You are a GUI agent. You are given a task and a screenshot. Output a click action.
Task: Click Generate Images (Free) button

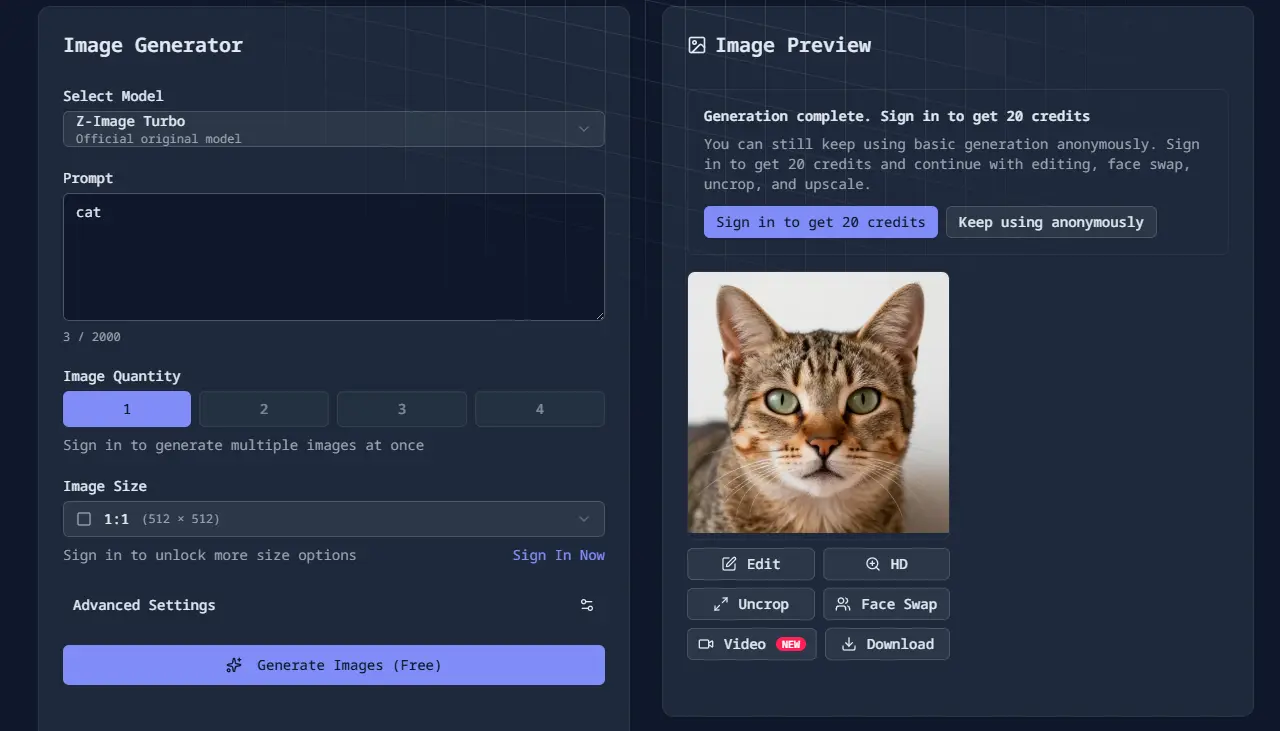pyautogui.click(x=334, y=665)
